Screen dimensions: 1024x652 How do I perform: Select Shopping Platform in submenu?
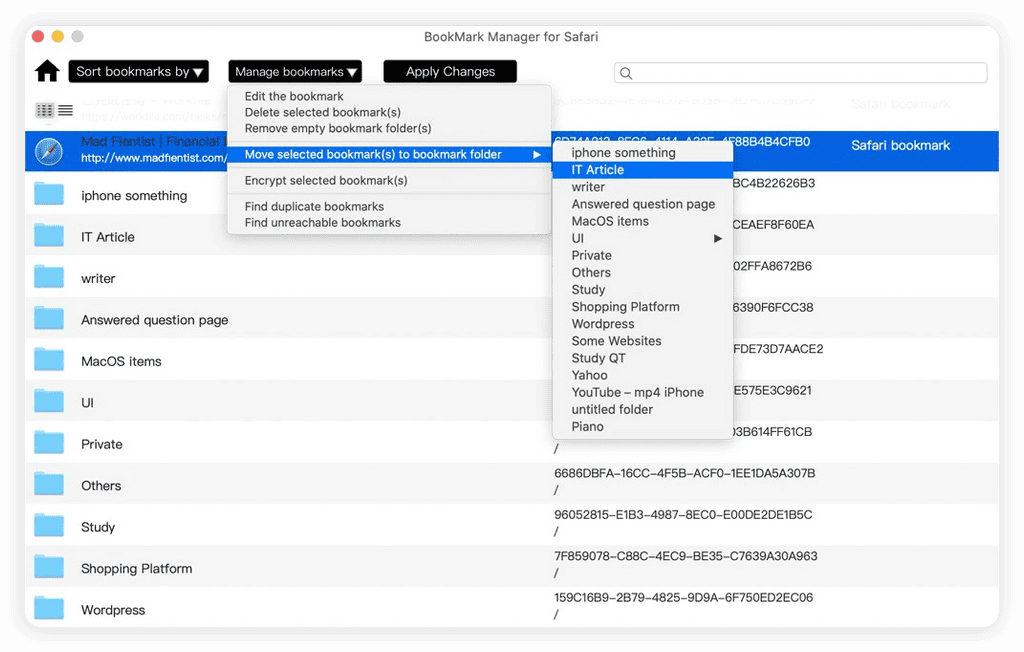643,306
